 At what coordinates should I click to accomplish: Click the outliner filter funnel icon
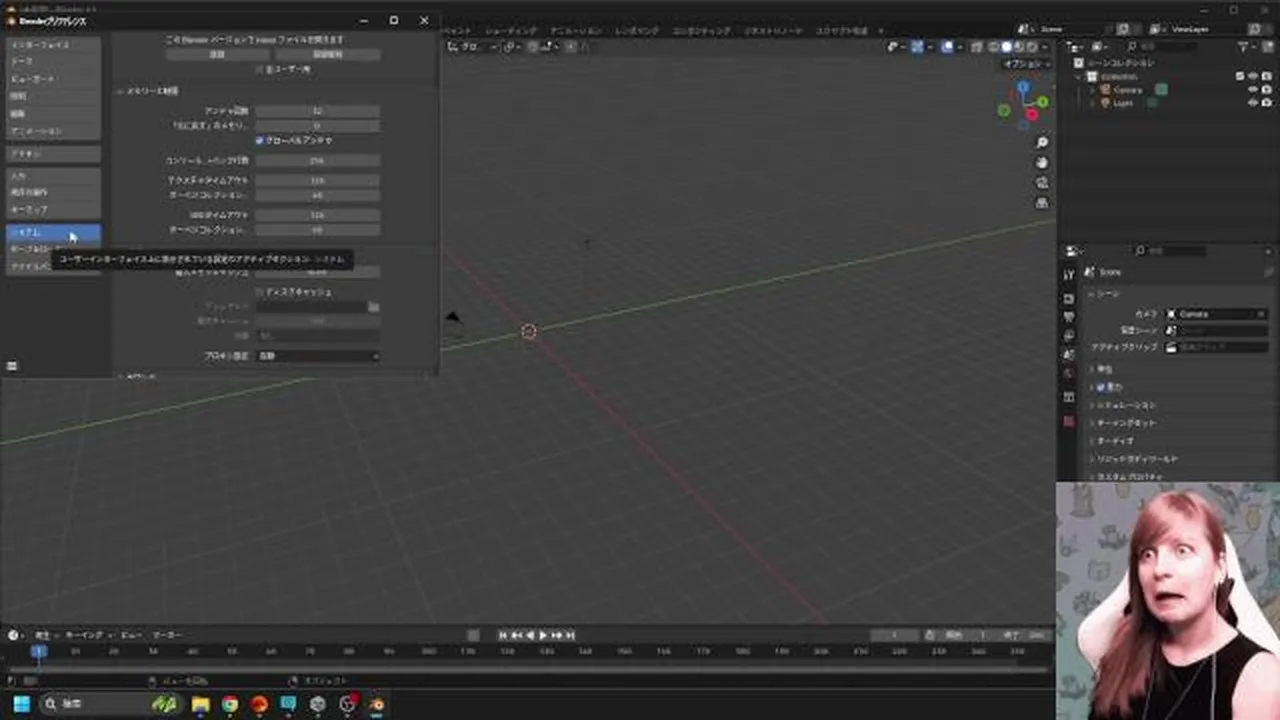coord(1245,47)
